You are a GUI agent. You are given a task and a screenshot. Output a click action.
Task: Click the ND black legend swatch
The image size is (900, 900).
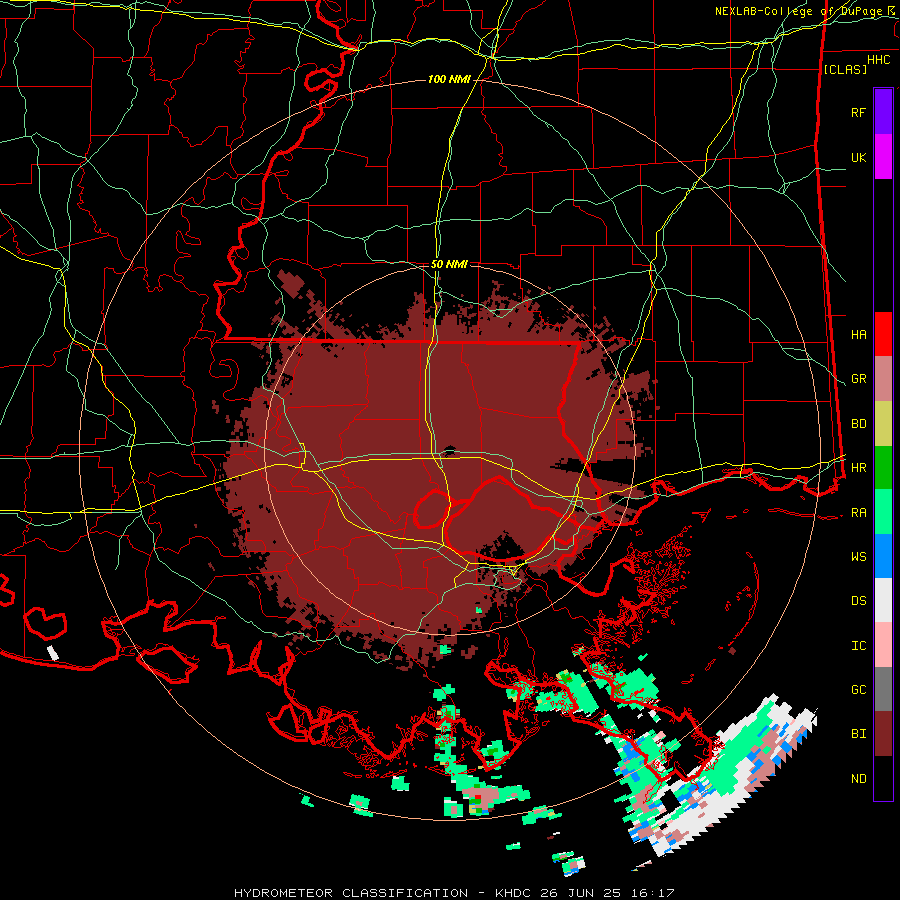pyautogui.click(x=883, y=778)
